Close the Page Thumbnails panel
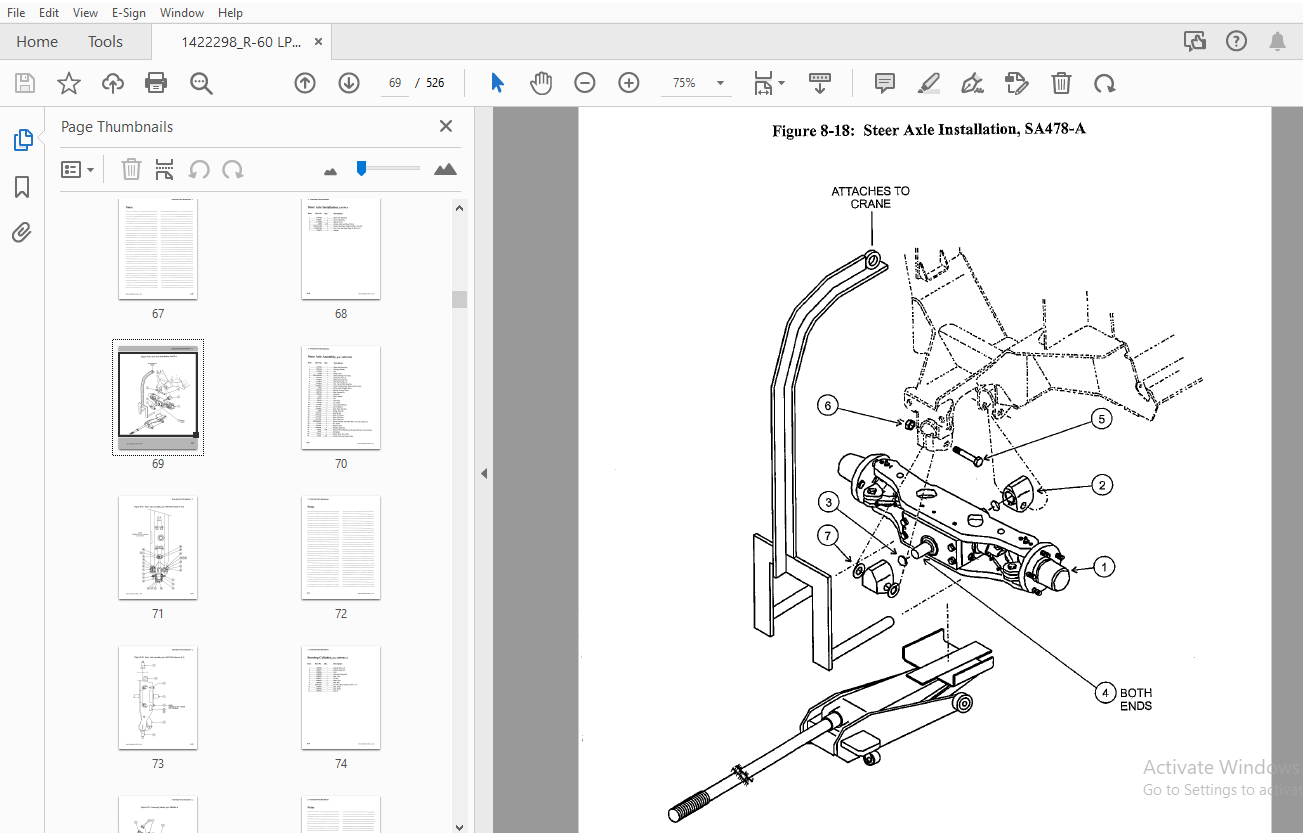Screen dimensions: 1303x833 [446, 126]
